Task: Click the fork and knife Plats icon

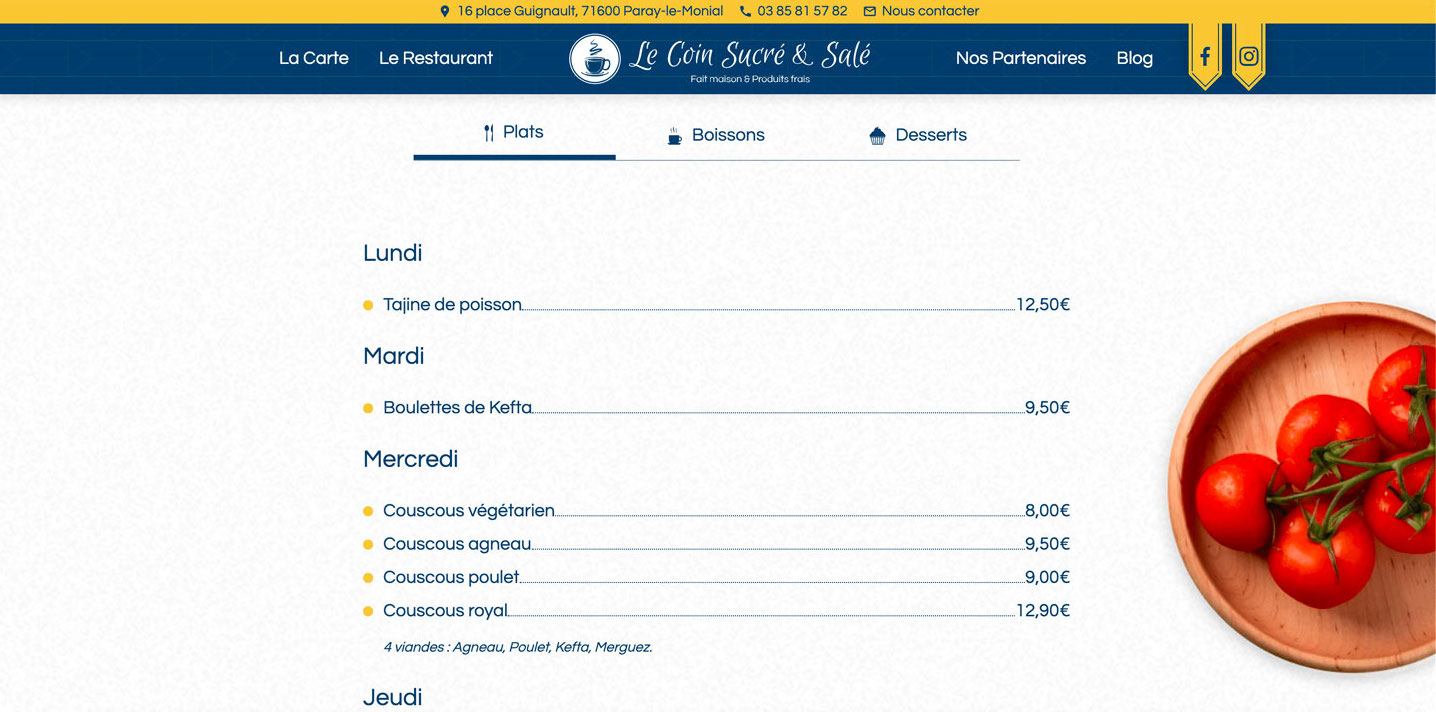Action: (489, 133)
